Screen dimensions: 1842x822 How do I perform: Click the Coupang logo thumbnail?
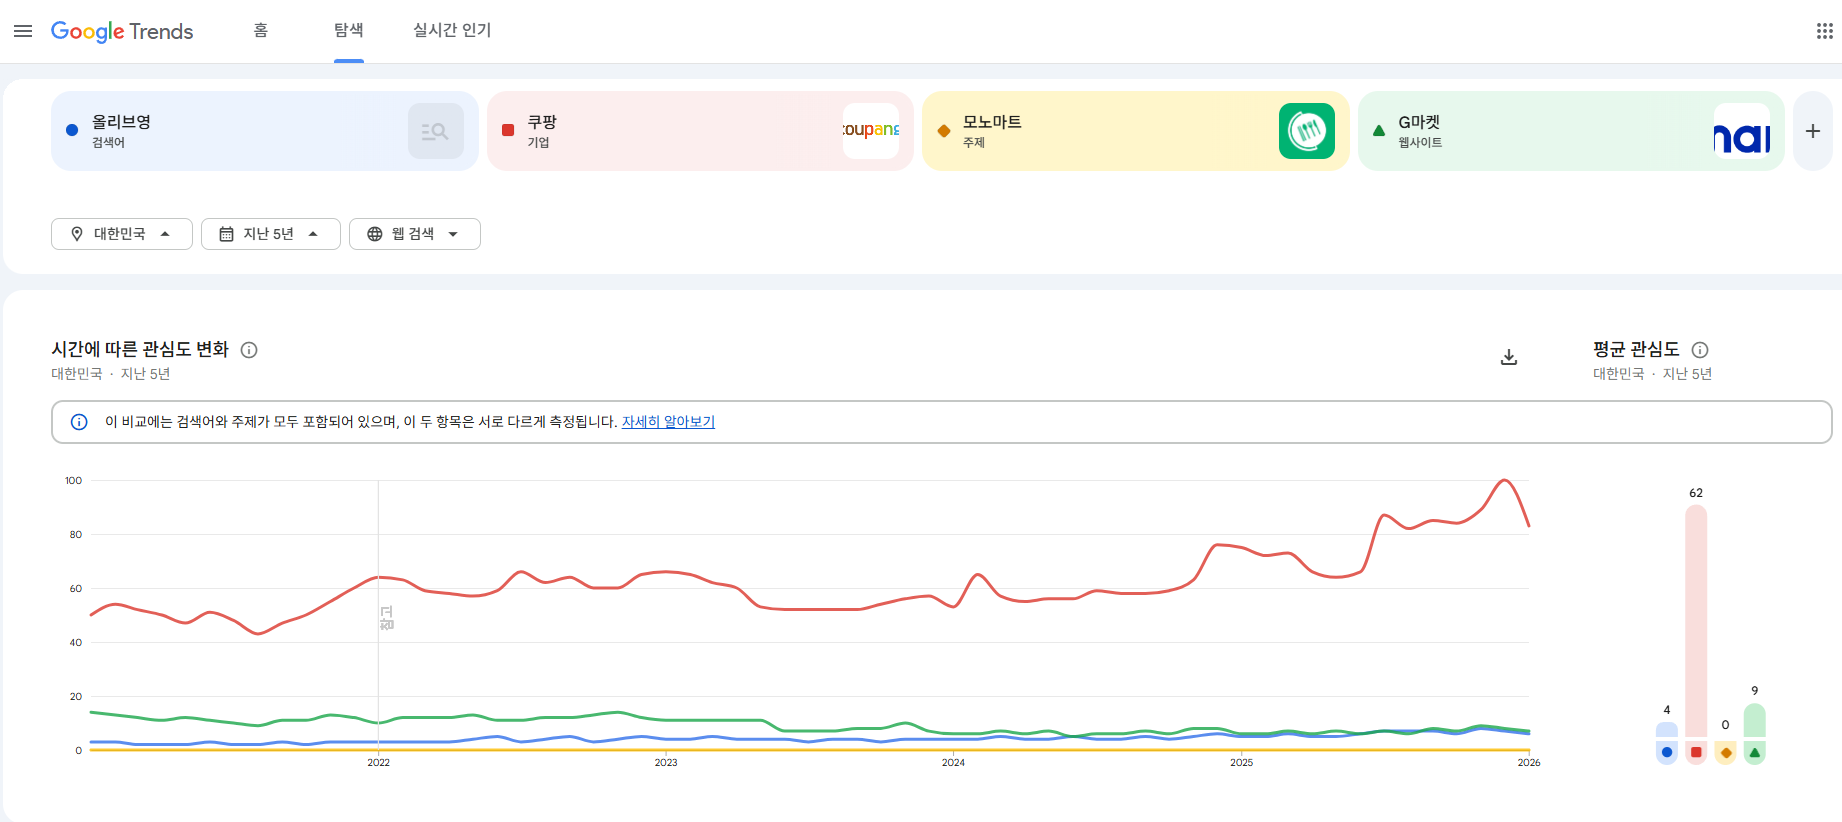870,131
